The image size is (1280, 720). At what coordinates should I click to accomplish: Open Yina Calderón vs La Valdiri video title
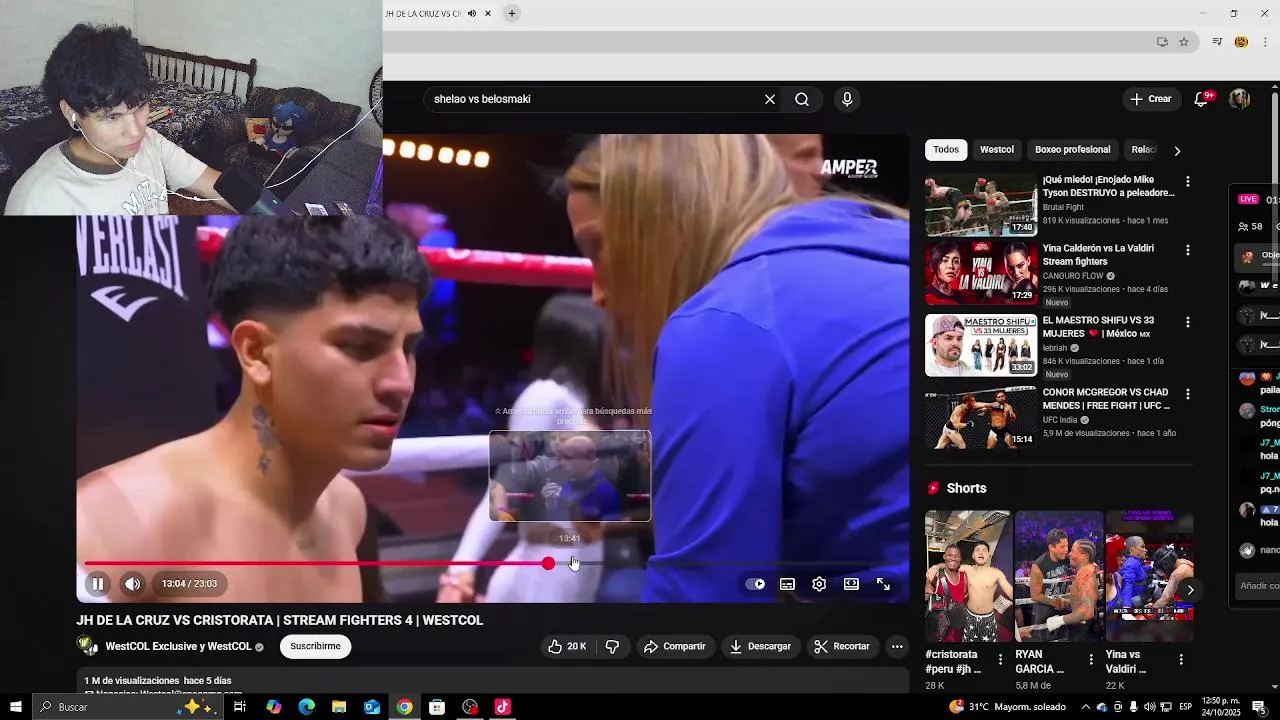pos(1098,255)
